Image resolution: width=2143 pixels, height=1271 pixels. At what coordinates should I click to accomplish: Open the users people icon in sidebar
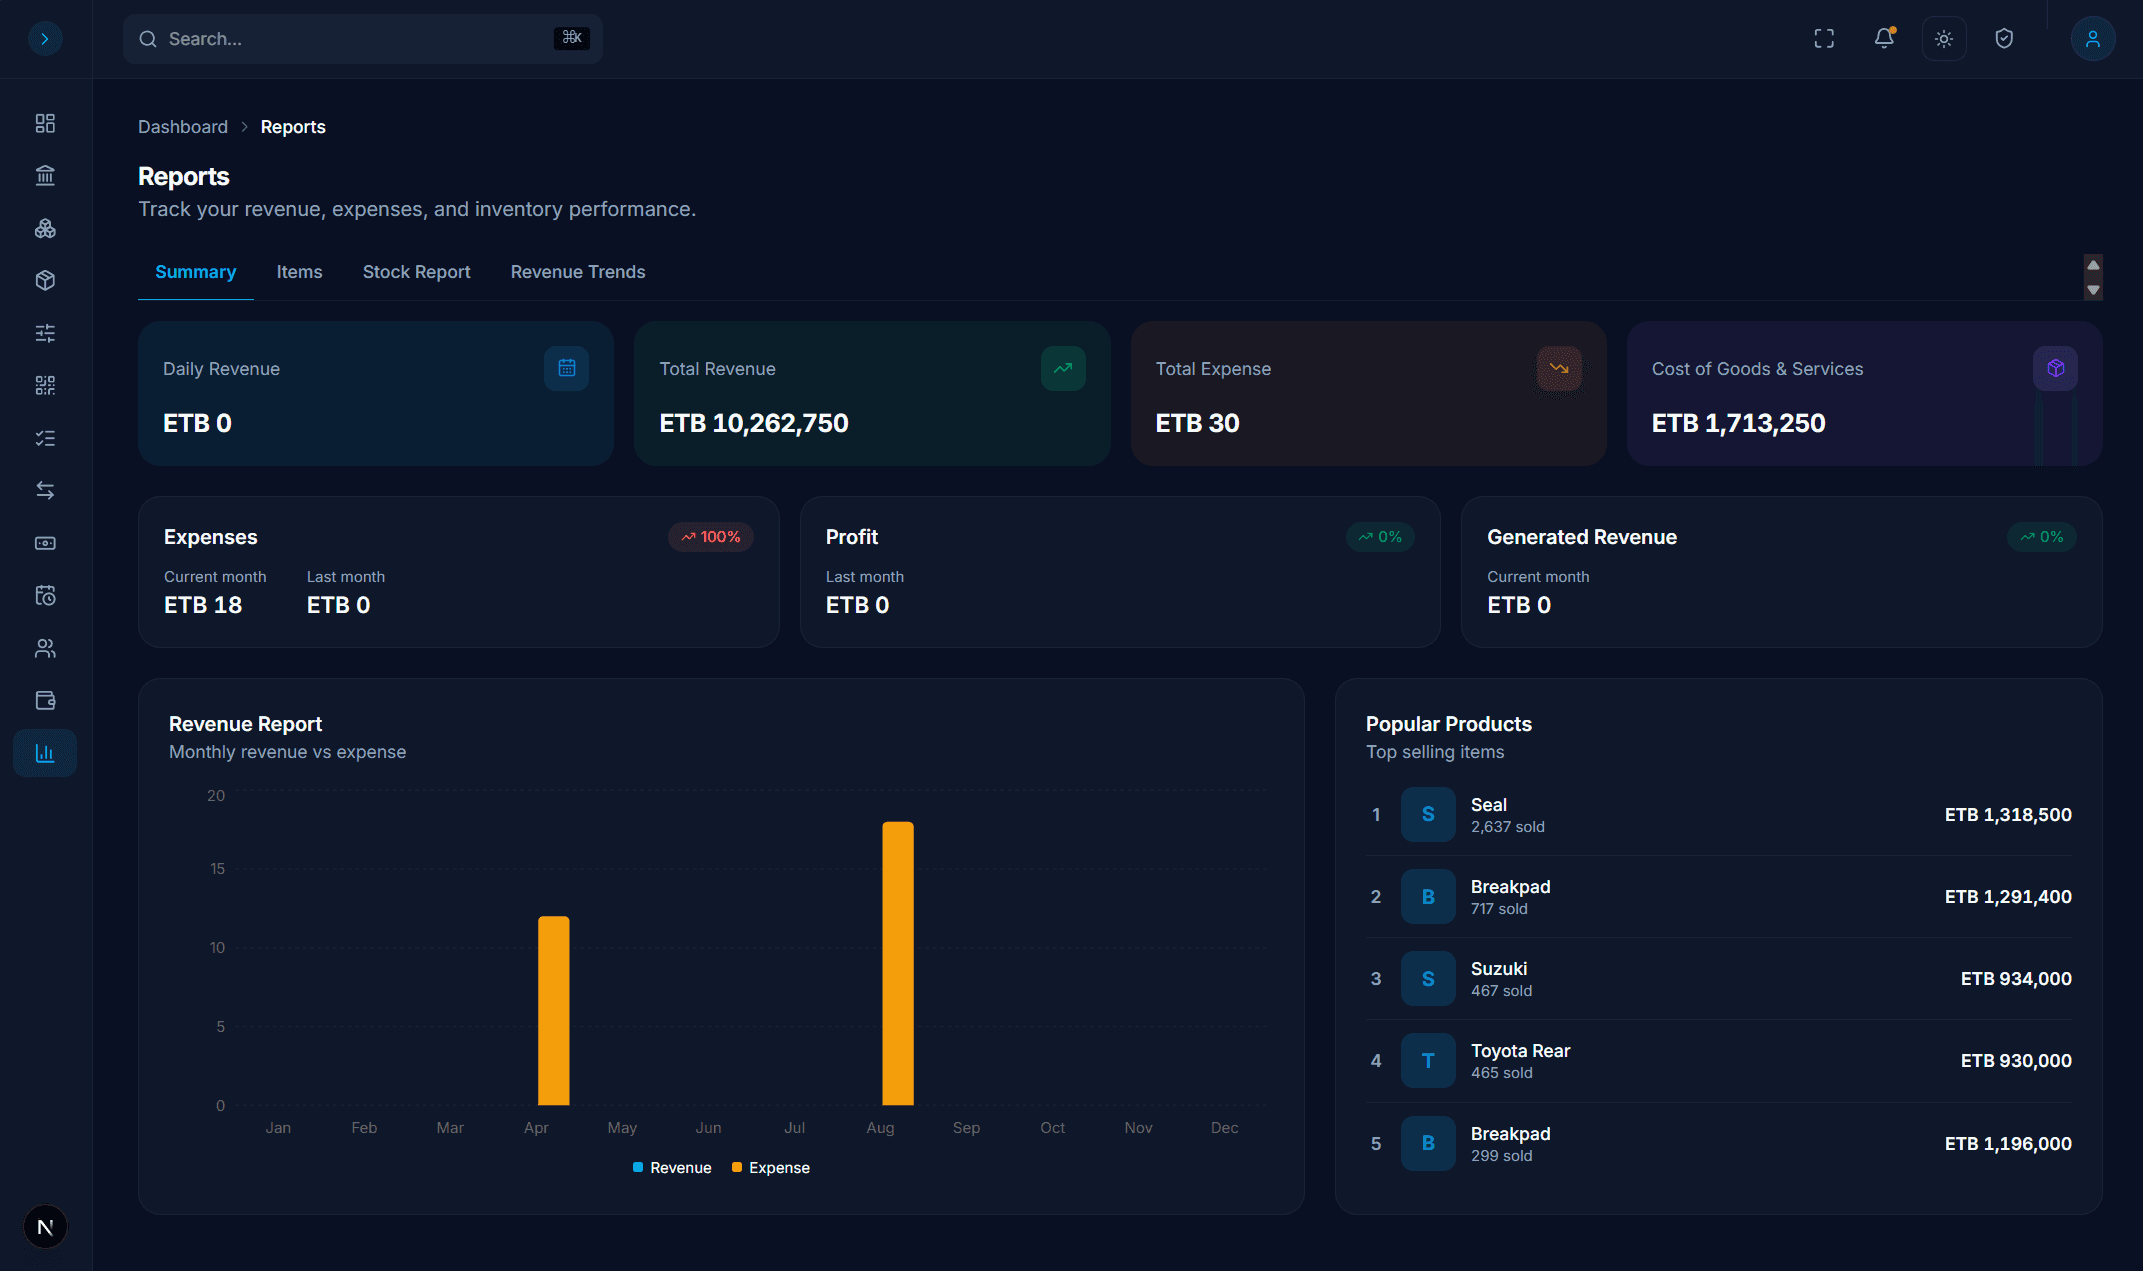(45, 648)
